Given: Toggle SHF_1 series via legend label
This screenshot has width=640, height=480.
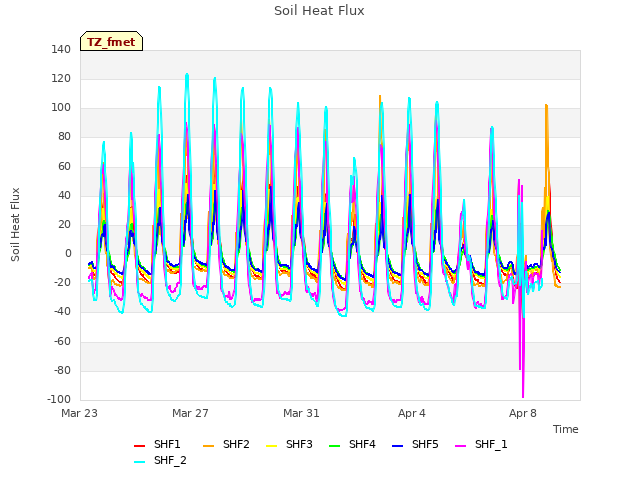Looking at the screenshot, I should (491, 444).
